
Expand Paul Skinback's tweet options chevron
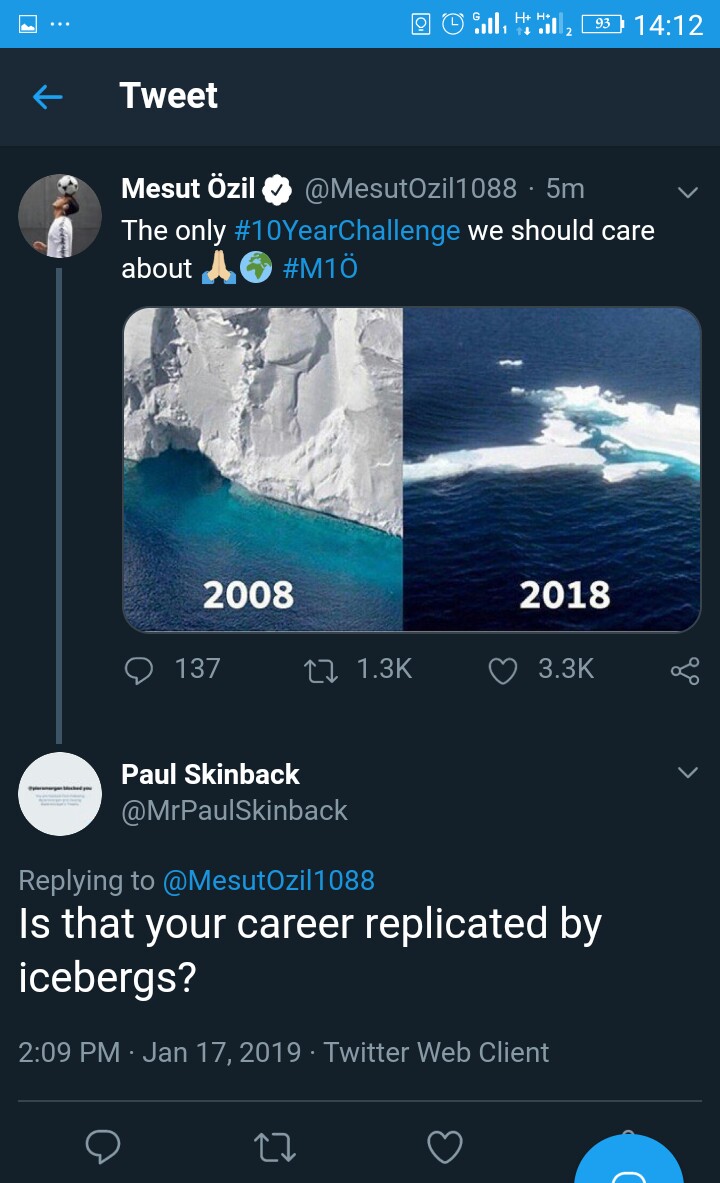687,773
